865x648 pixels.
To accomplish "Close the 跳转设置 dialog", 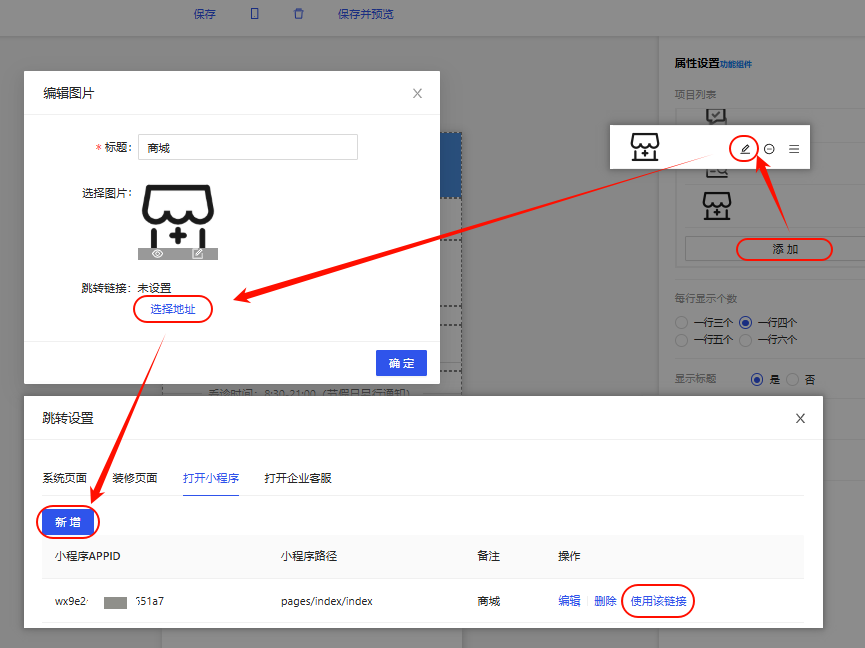I will (800, 418).
